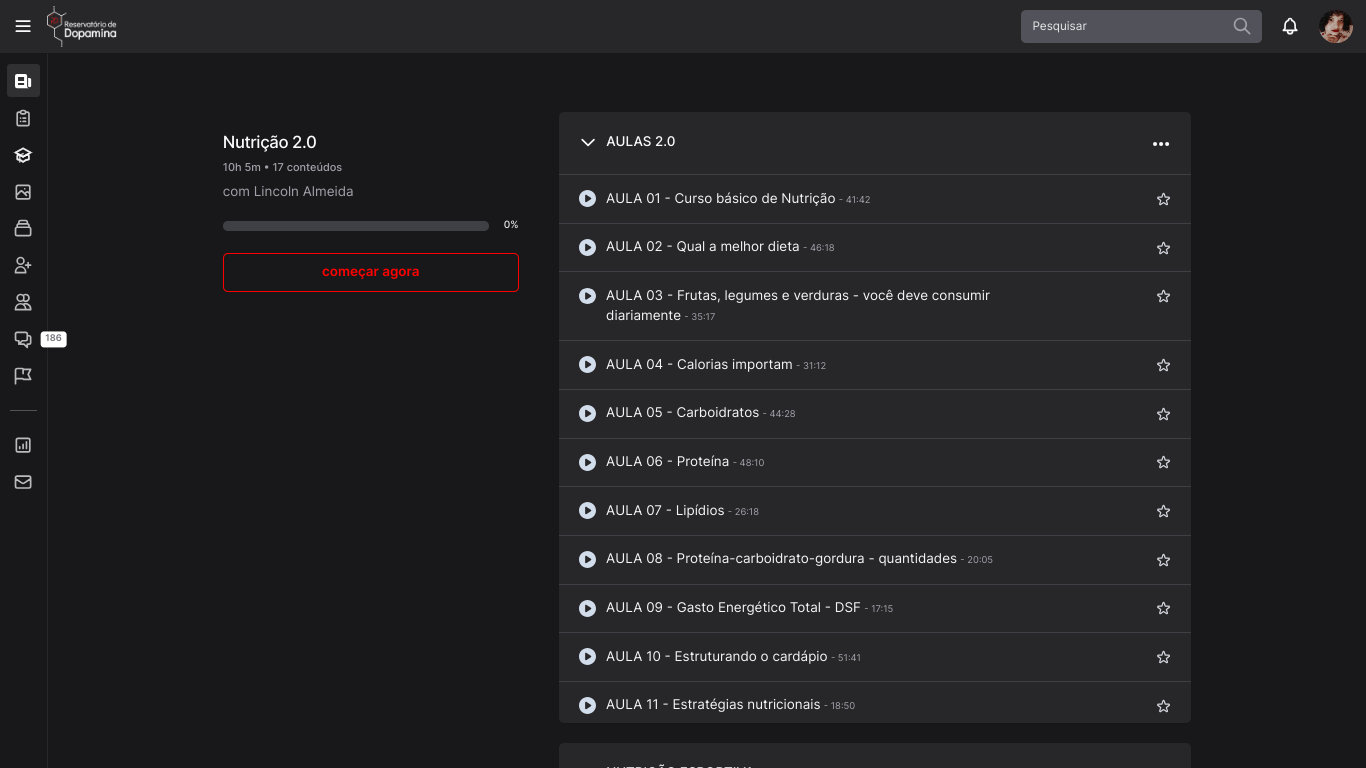Image resolution: width=1366 pixels, height=768 pixels.
Task: Click the começar agora button
Action: [370, 272]
